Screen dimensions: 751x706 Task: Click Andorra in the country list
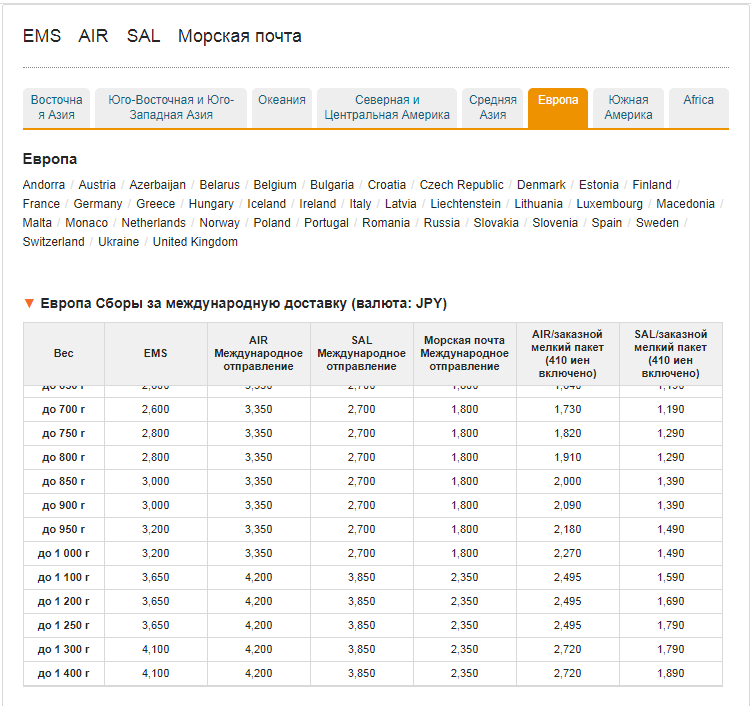[44, 185]
